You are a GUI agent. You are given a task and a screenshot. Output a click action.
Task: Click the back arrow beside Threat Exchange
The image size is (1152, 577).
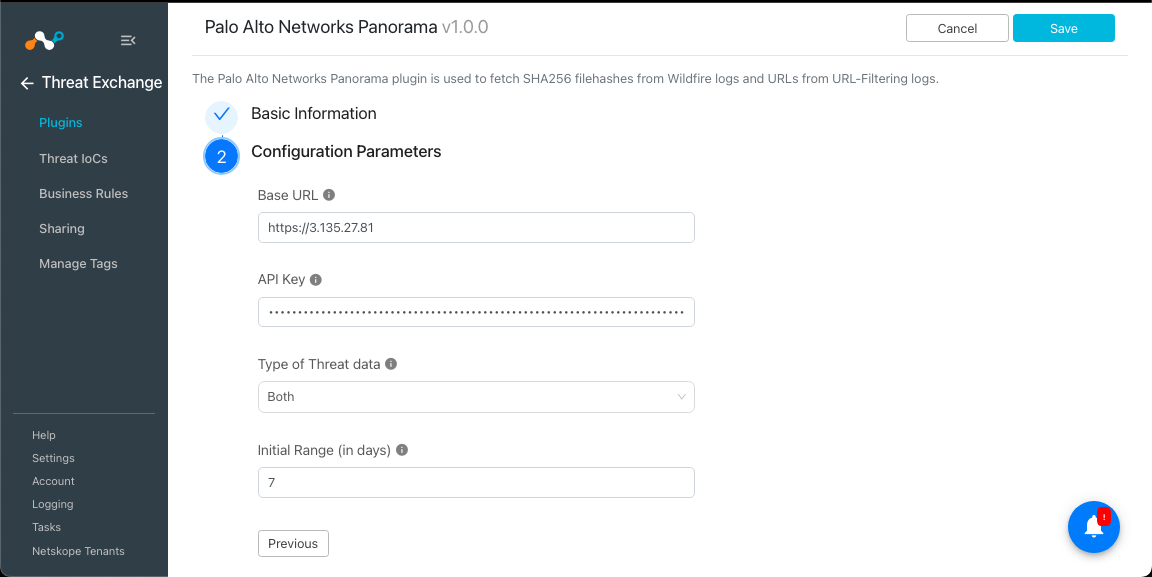(x=27, y=83)
